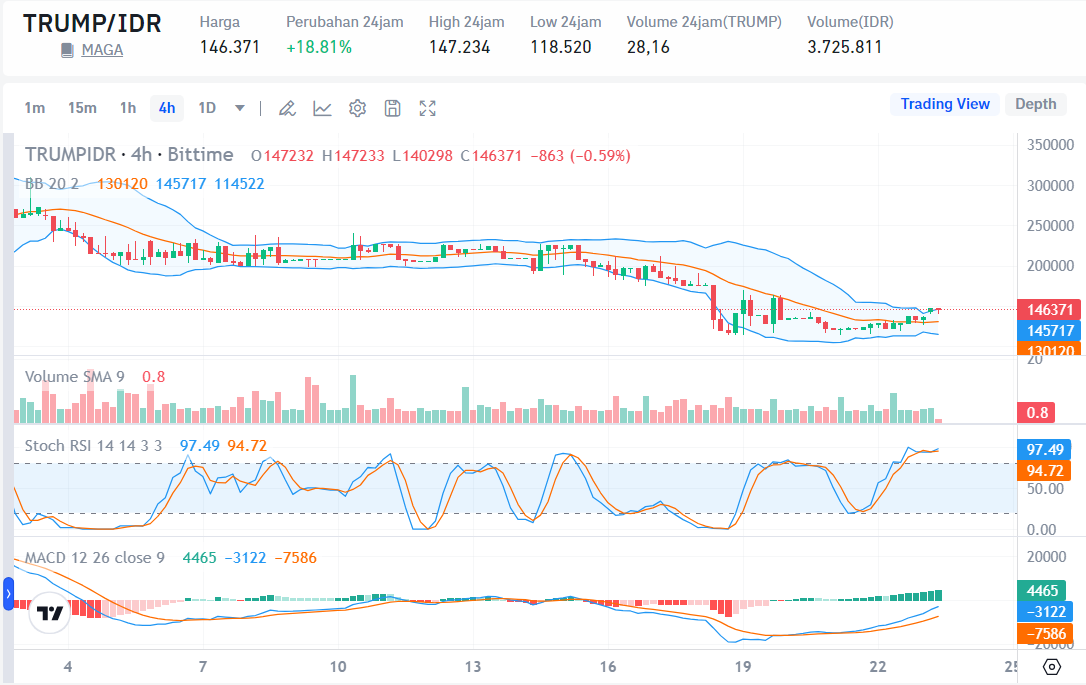Select the 15m timeframe
The width and height of the screenshot is (1086, 685).
(82, 108)
